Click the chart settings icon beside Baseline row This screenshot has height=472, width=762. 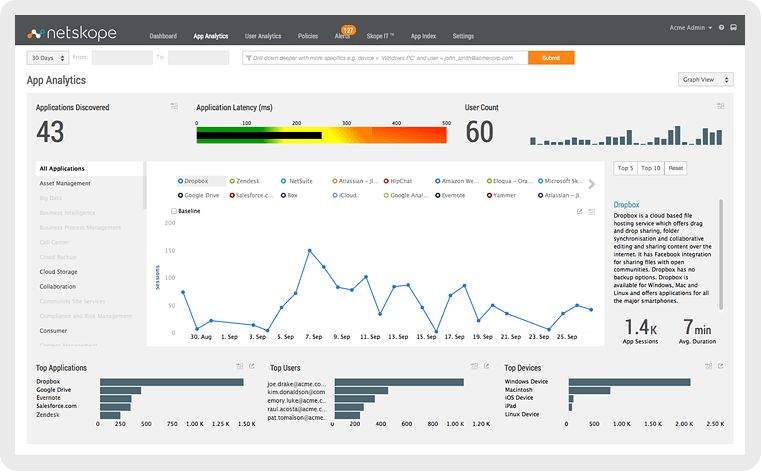[591, 212]
